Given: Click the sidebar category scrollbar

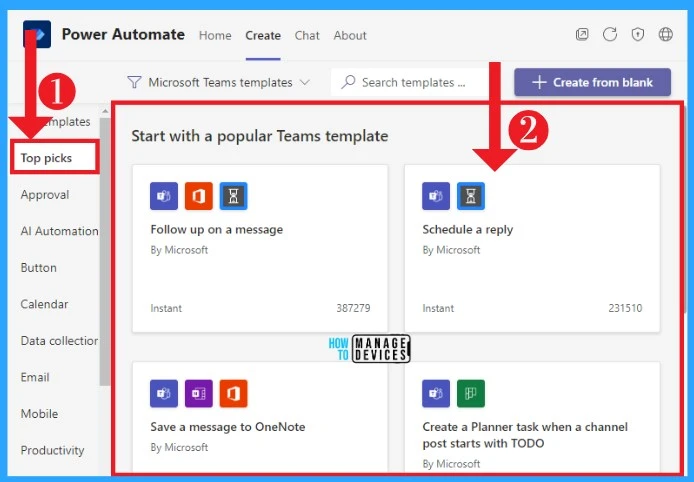Looking at the screenshot, I should (105, 251).
